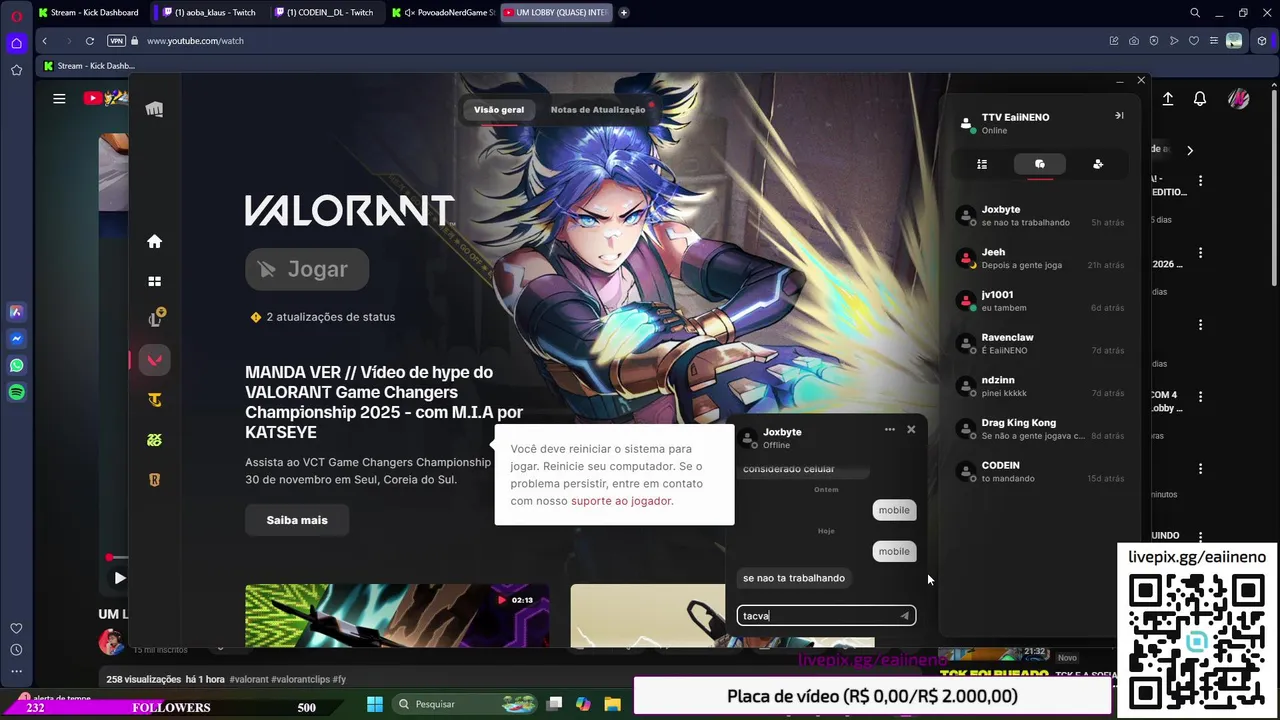Switch to PovoadoNerdGame browser tab
The image size is (1280, 720).
tap(443, 13)
